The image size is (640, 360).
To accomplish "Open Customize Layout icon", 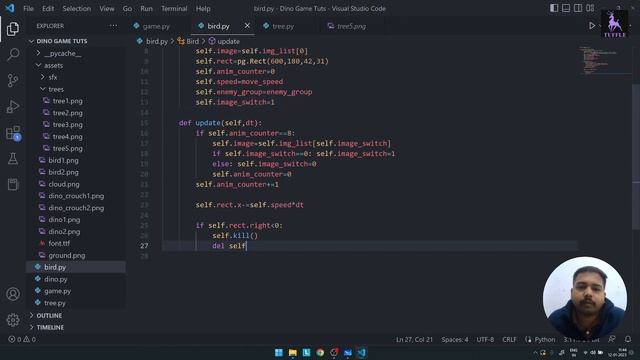I will (x=590, y=8).
